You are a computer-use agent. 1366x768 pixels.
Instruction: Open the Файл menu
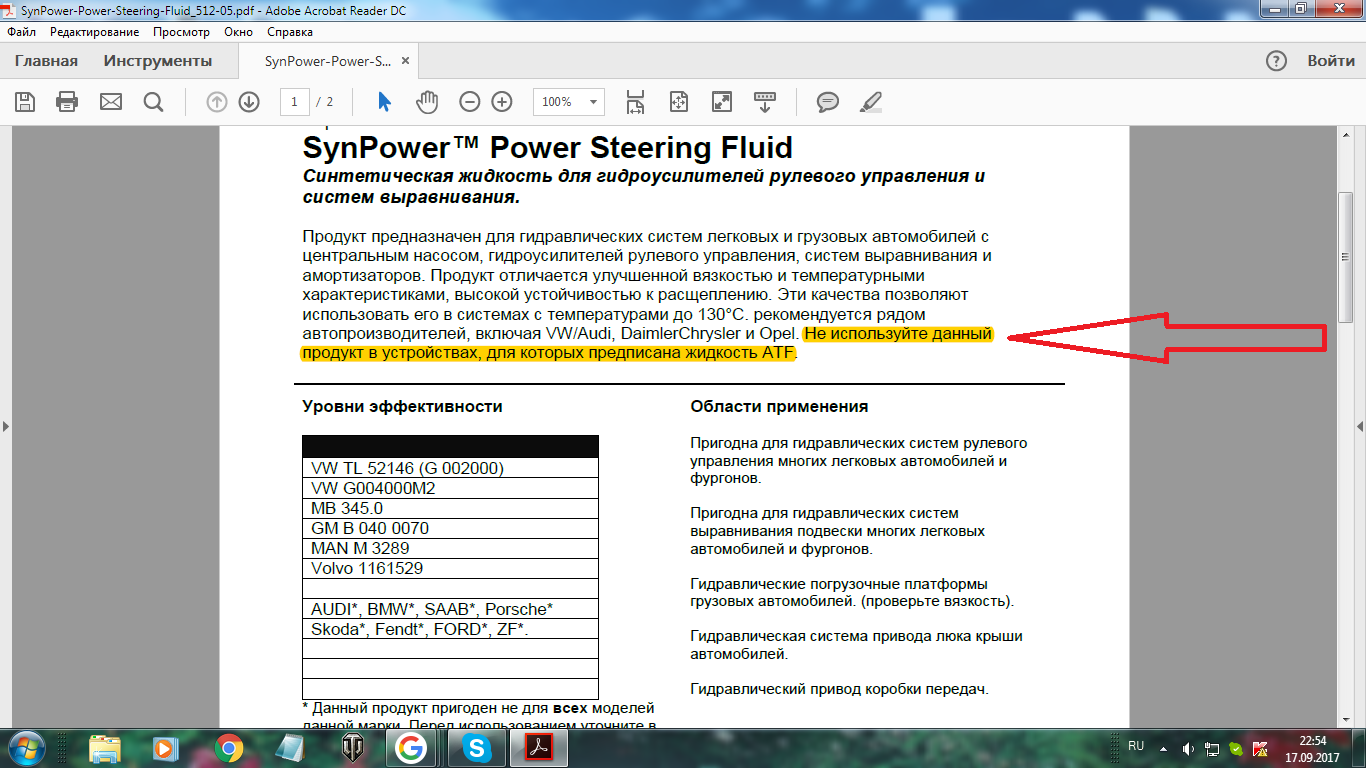point(21,32)
